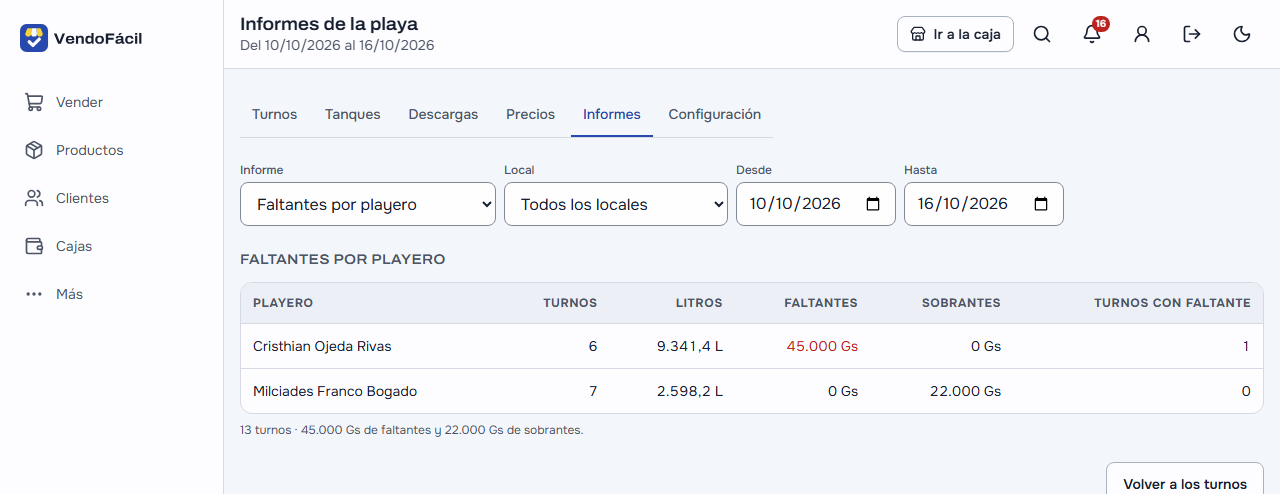Click the Informes de la playa title
The height and width of the screenshot is (494, 1280).
pos(329,24)
